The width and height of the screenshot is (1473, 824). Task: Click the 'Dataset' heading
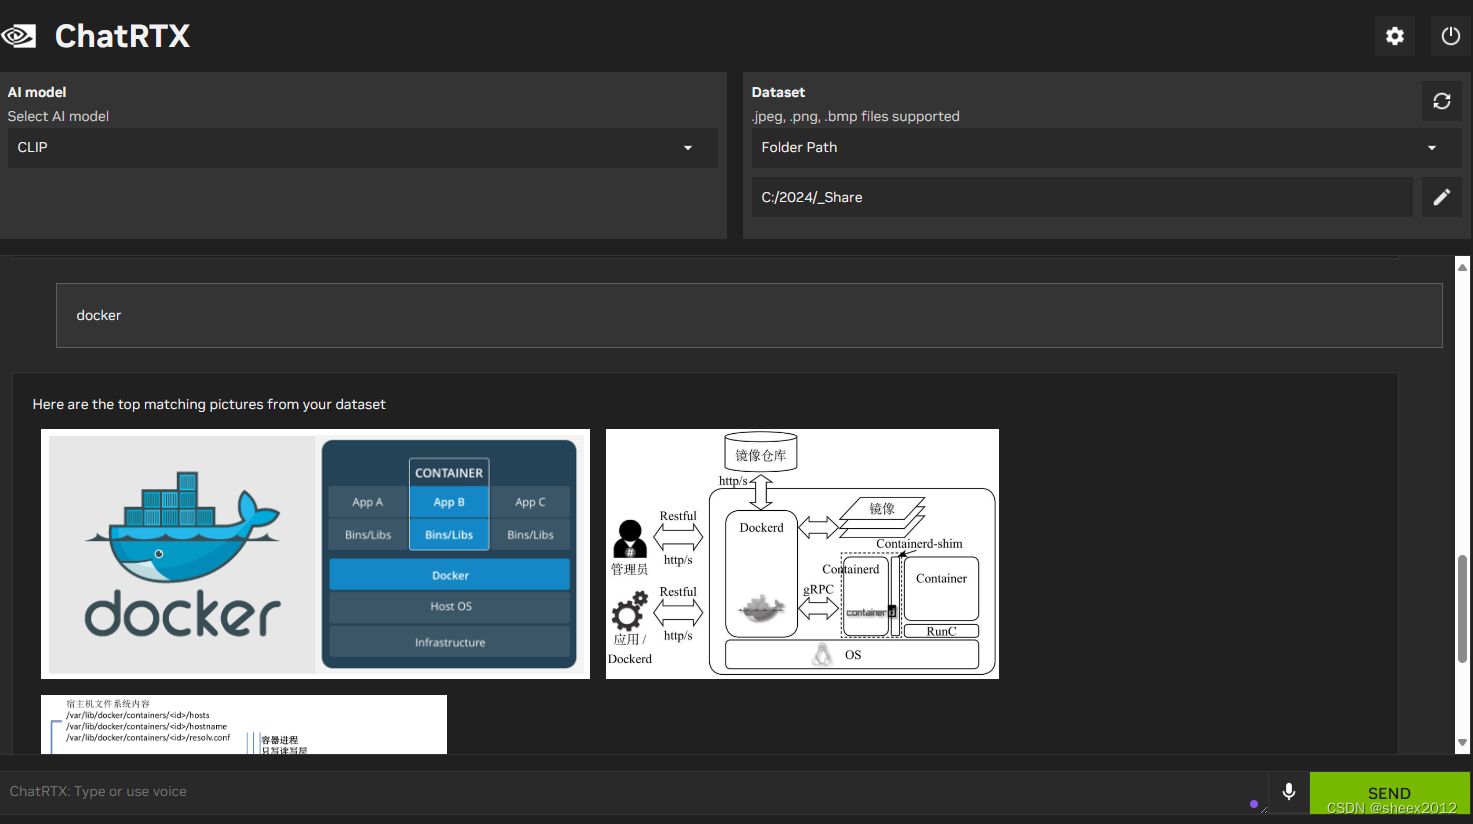[x=778, y=92]
